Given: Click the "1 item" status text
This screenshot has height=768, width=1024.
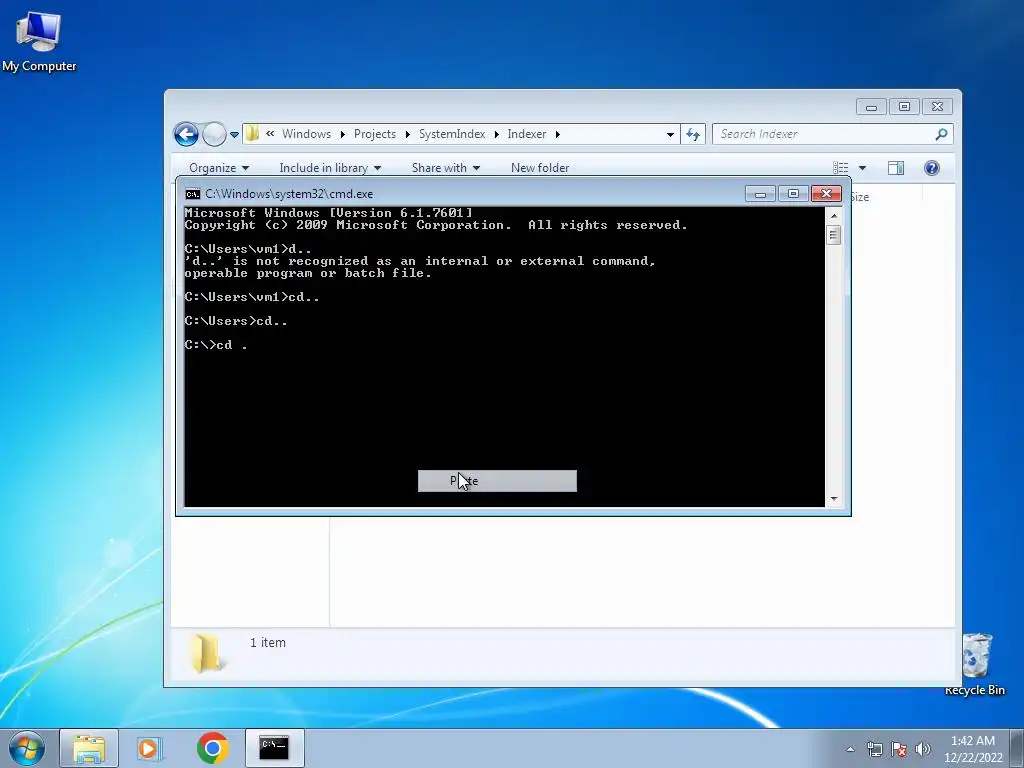Looking at the screenshot, I should point(268,643).
